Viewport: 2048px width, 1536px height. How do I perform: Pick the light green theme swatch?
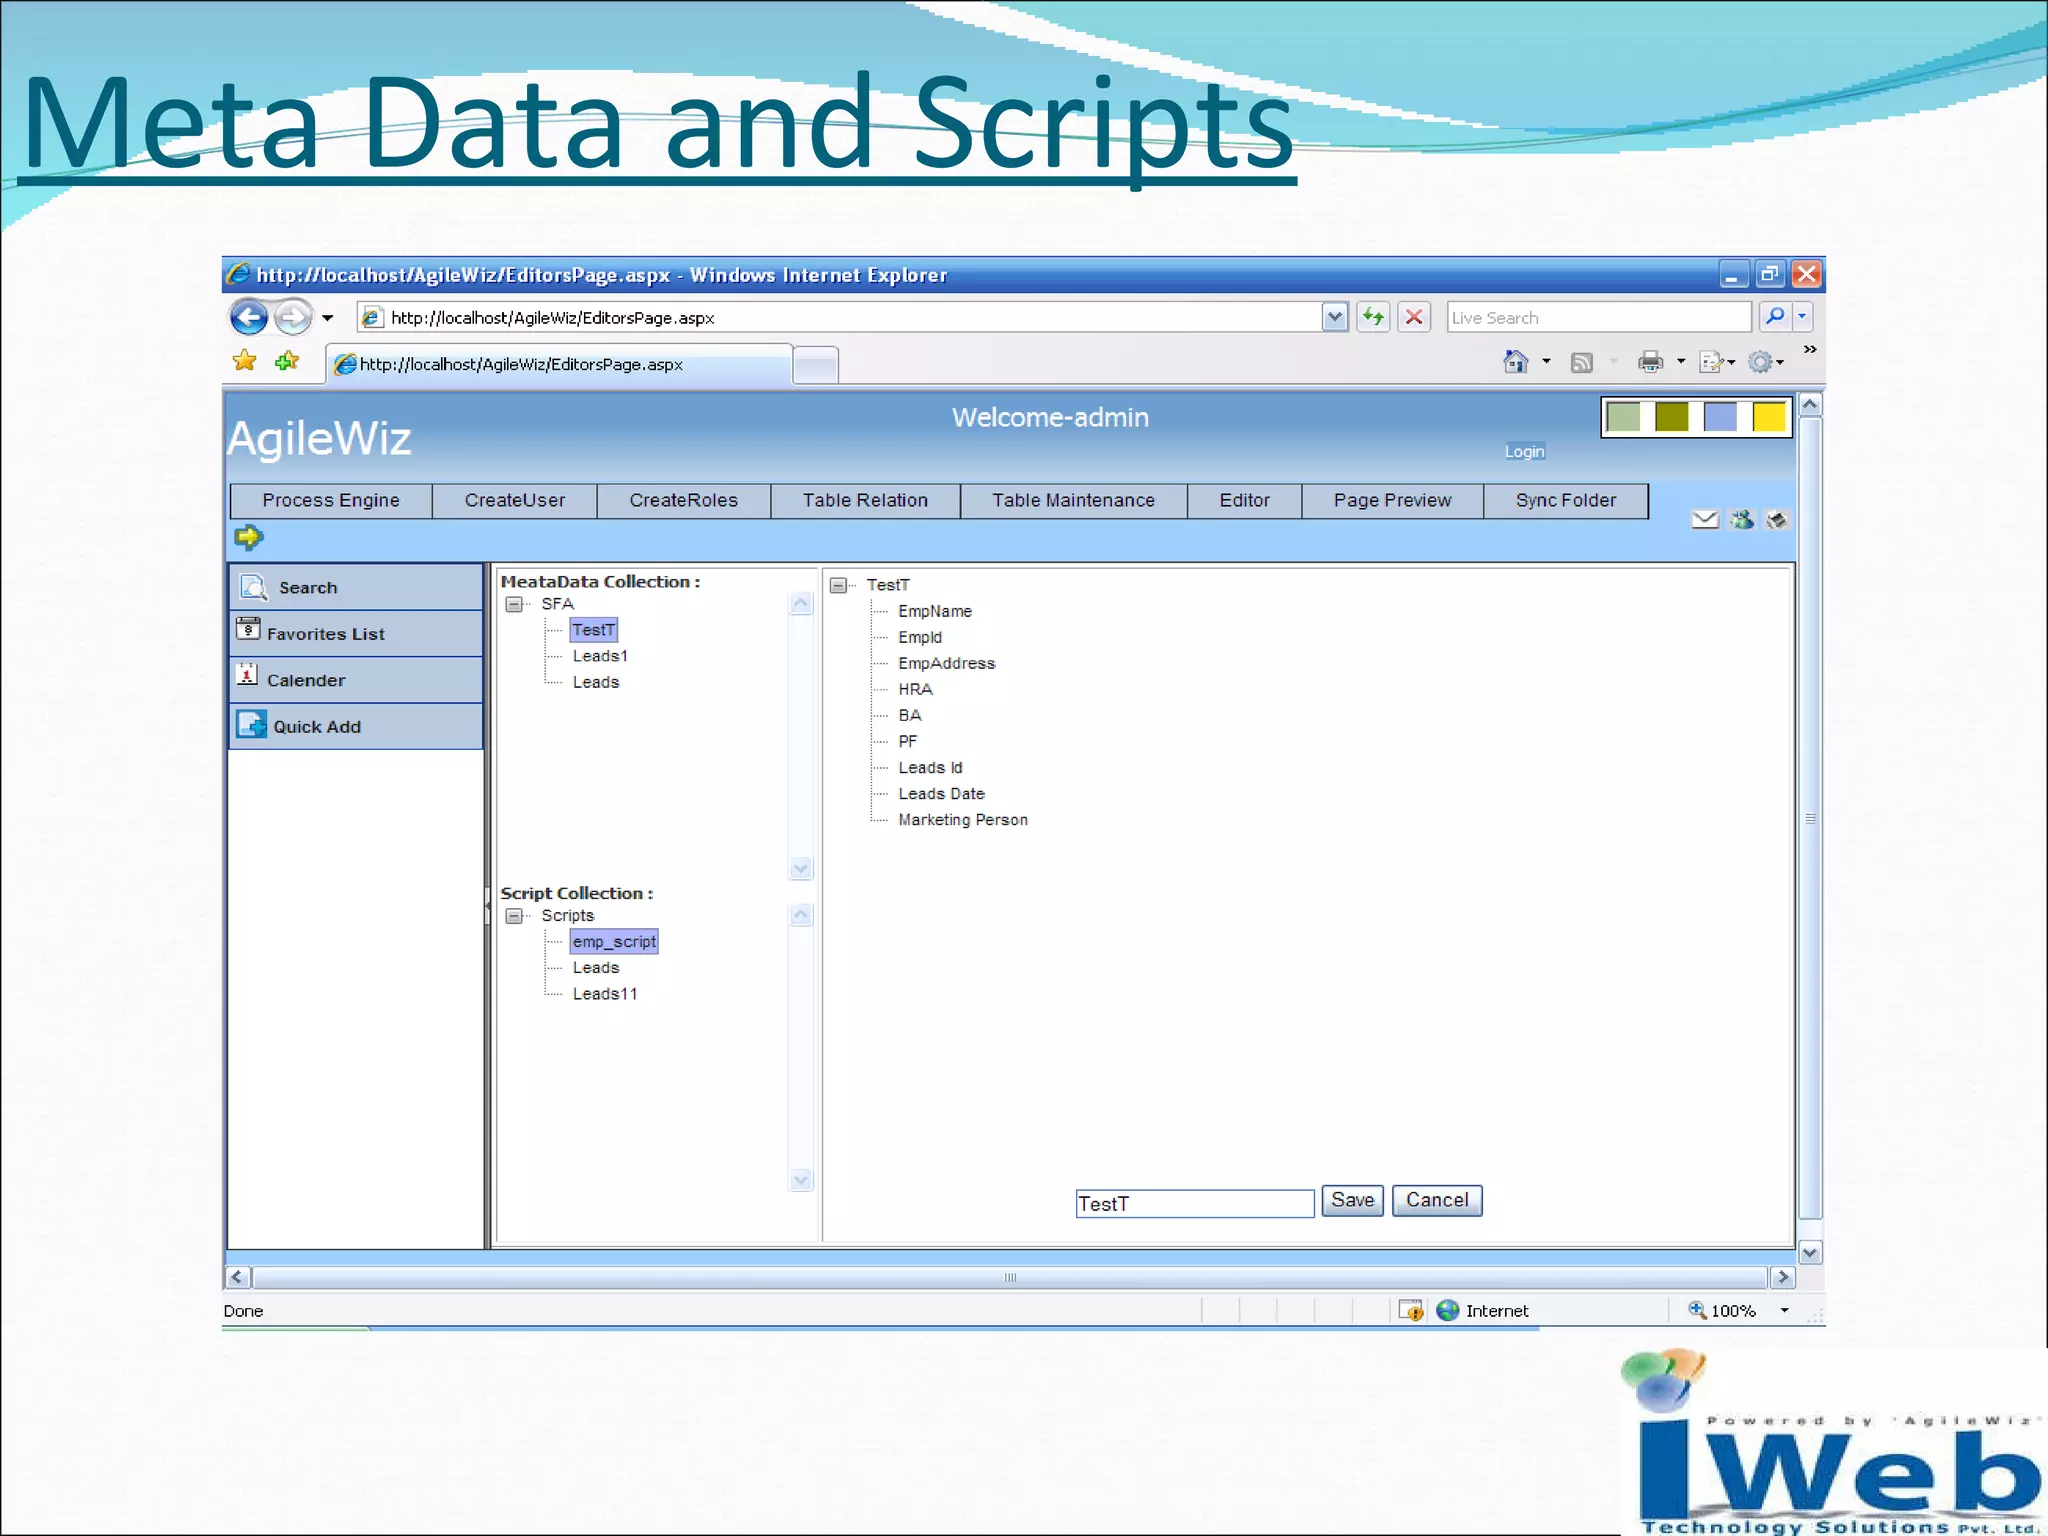click(1623, 416)
